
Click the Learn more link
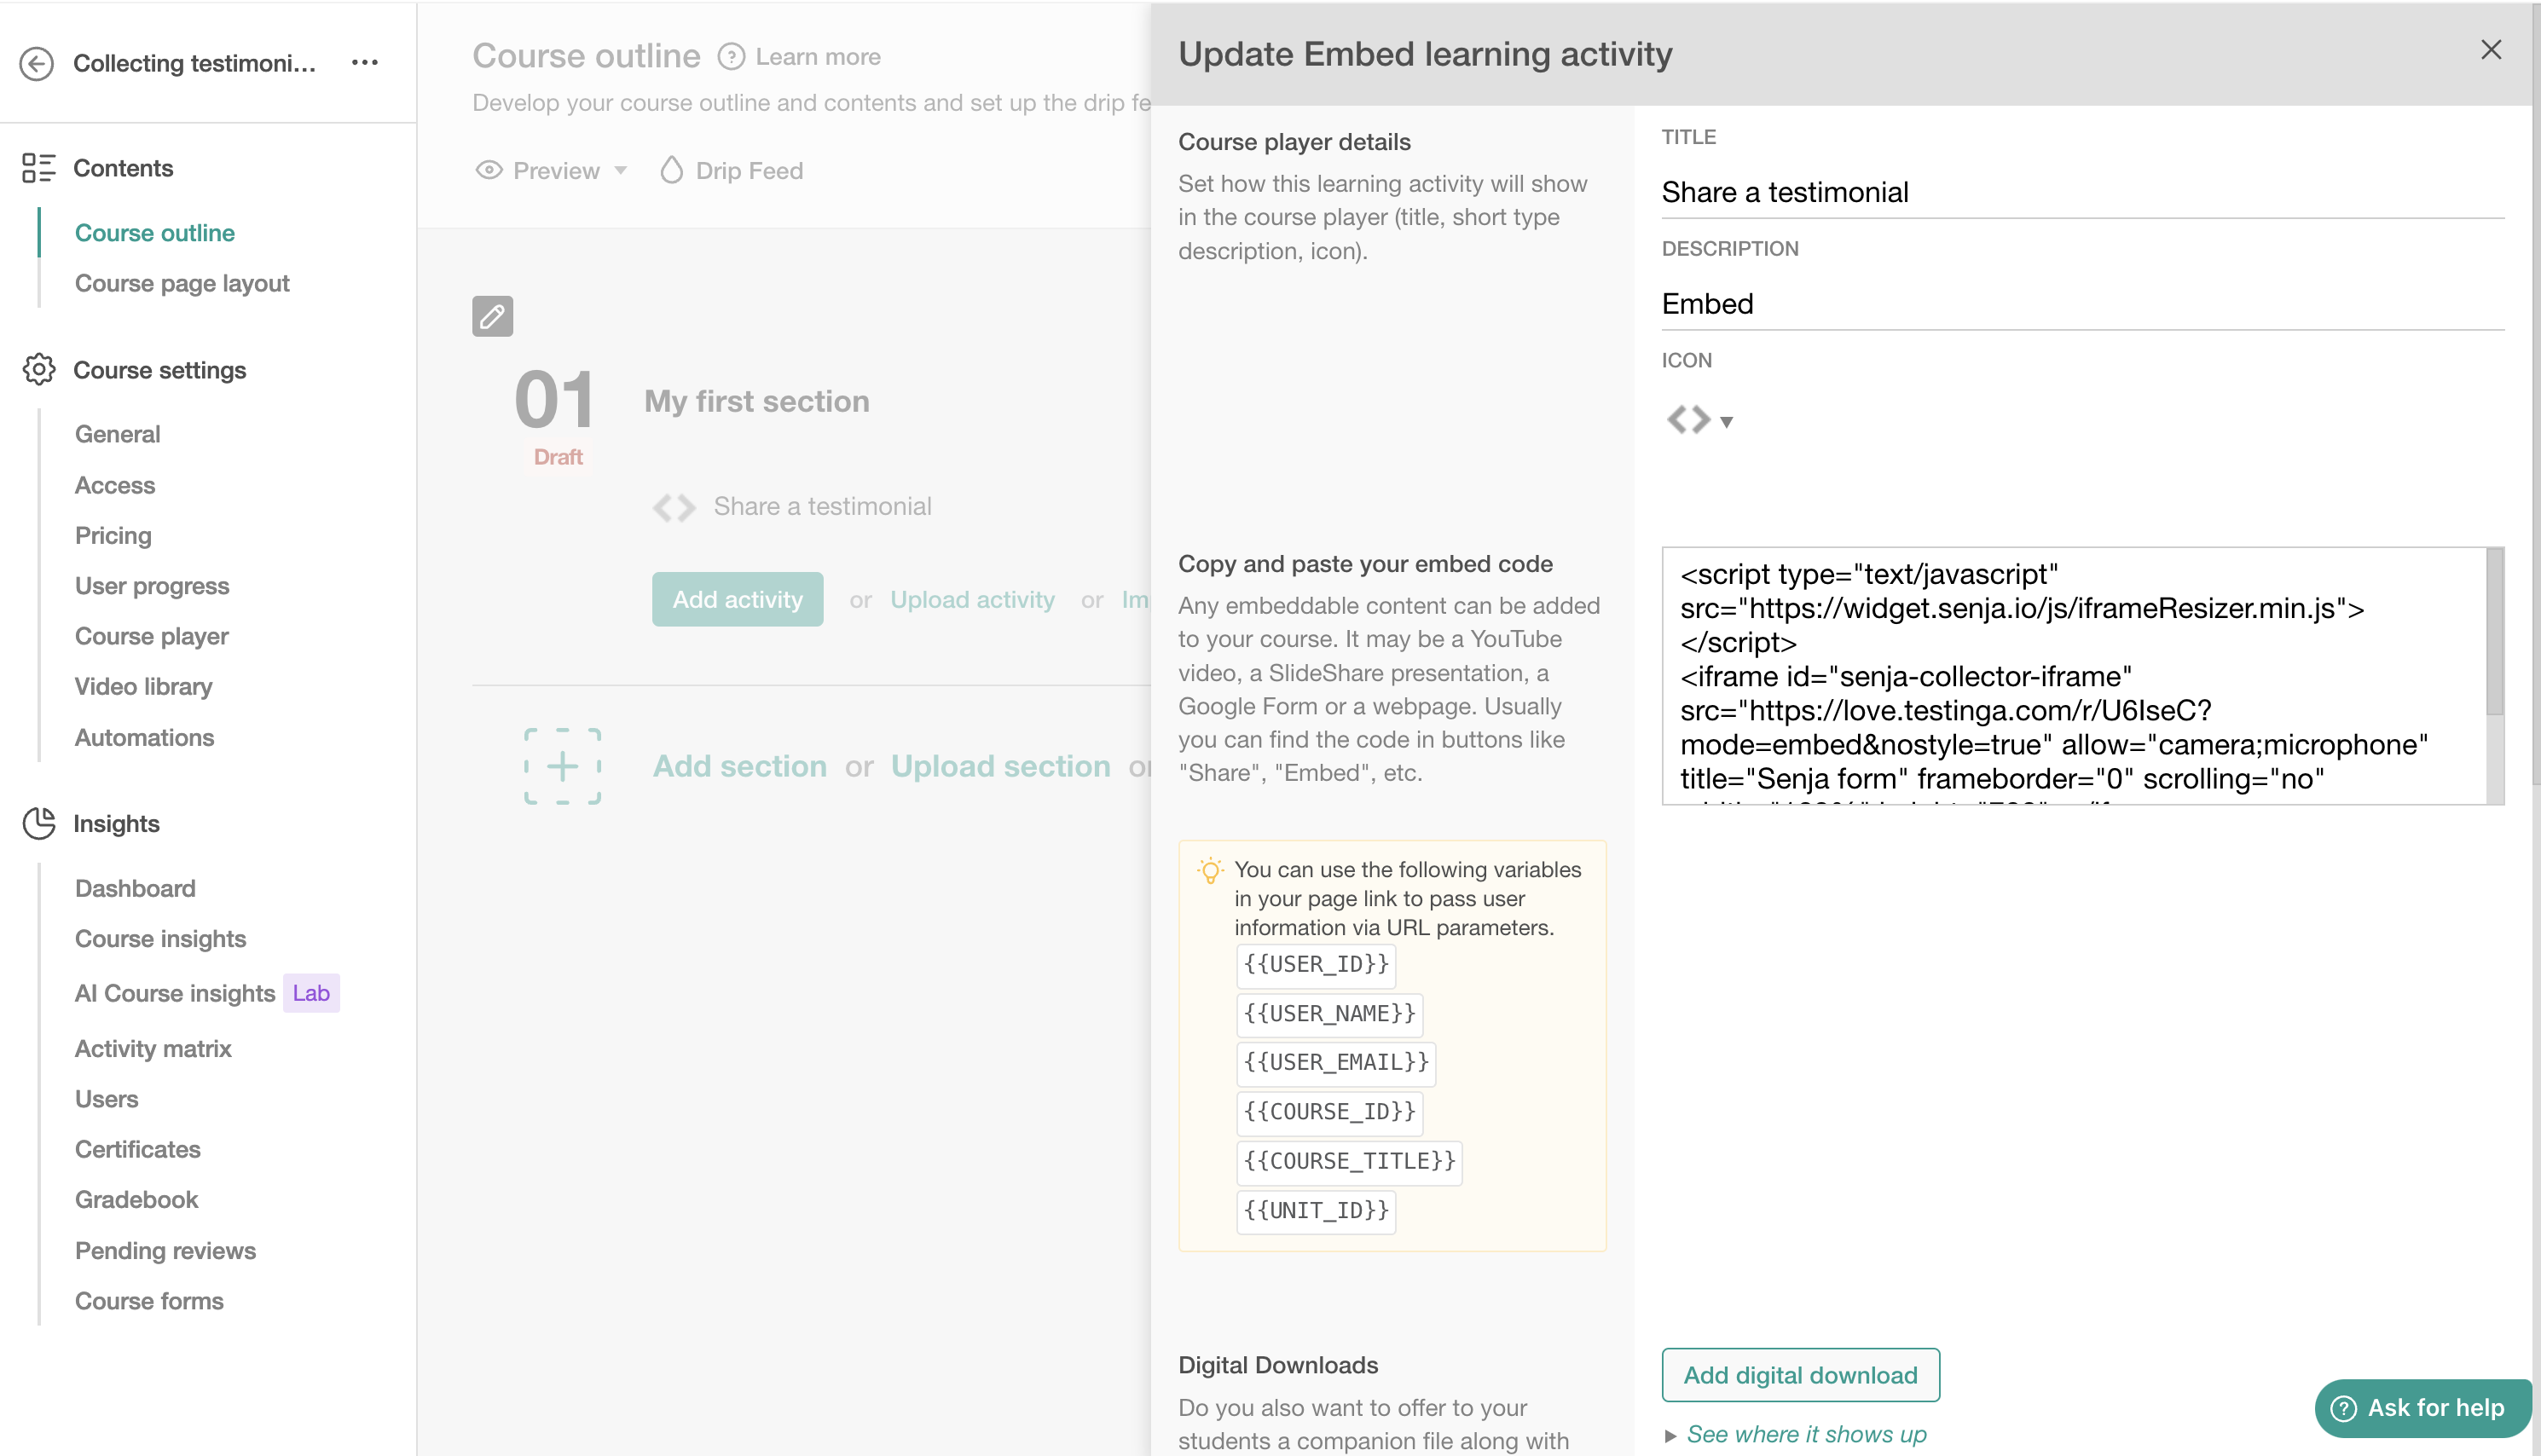click(x=818, y=57)
